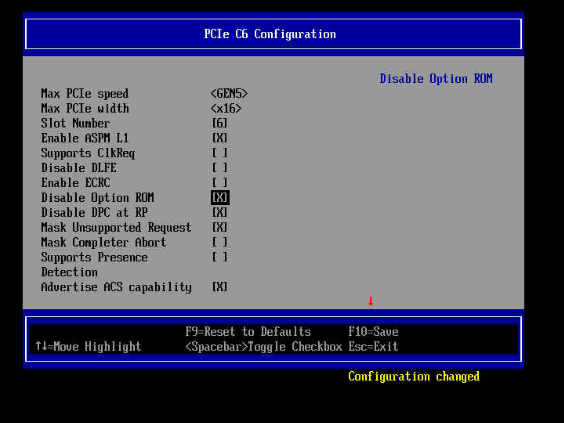Click the F9=Reset to Defaults hint
564x423 pixels.
pos(248,331)
